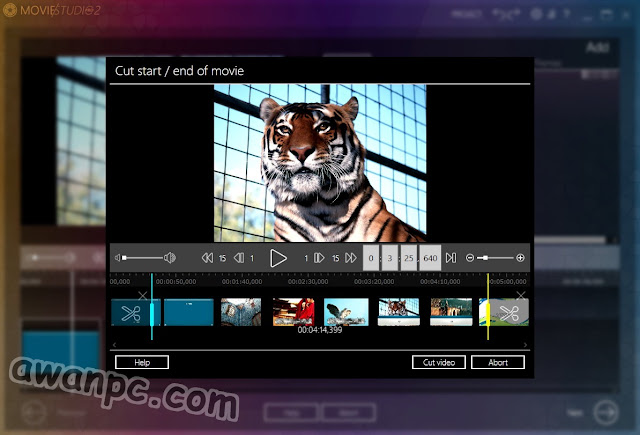Select the plain blue thumbnail in the timeline
The image size is (640, 435).
tap(189, 313)
